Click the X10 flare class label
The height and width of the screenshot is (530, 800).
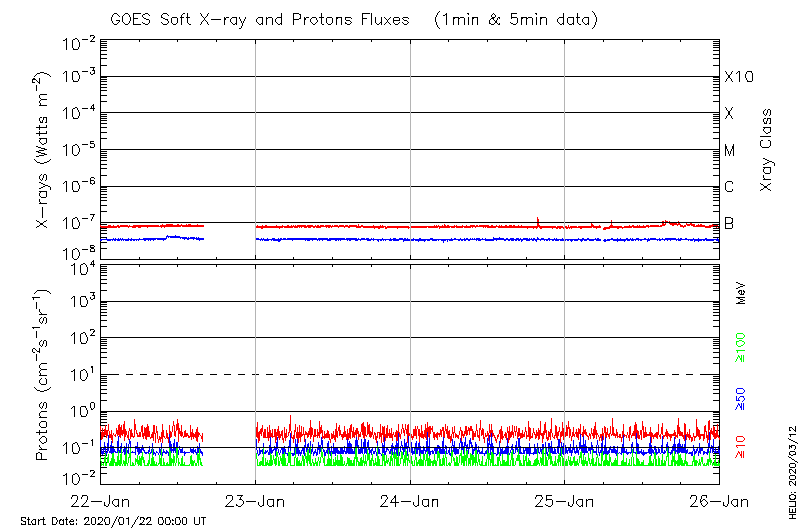coord(738,77)
